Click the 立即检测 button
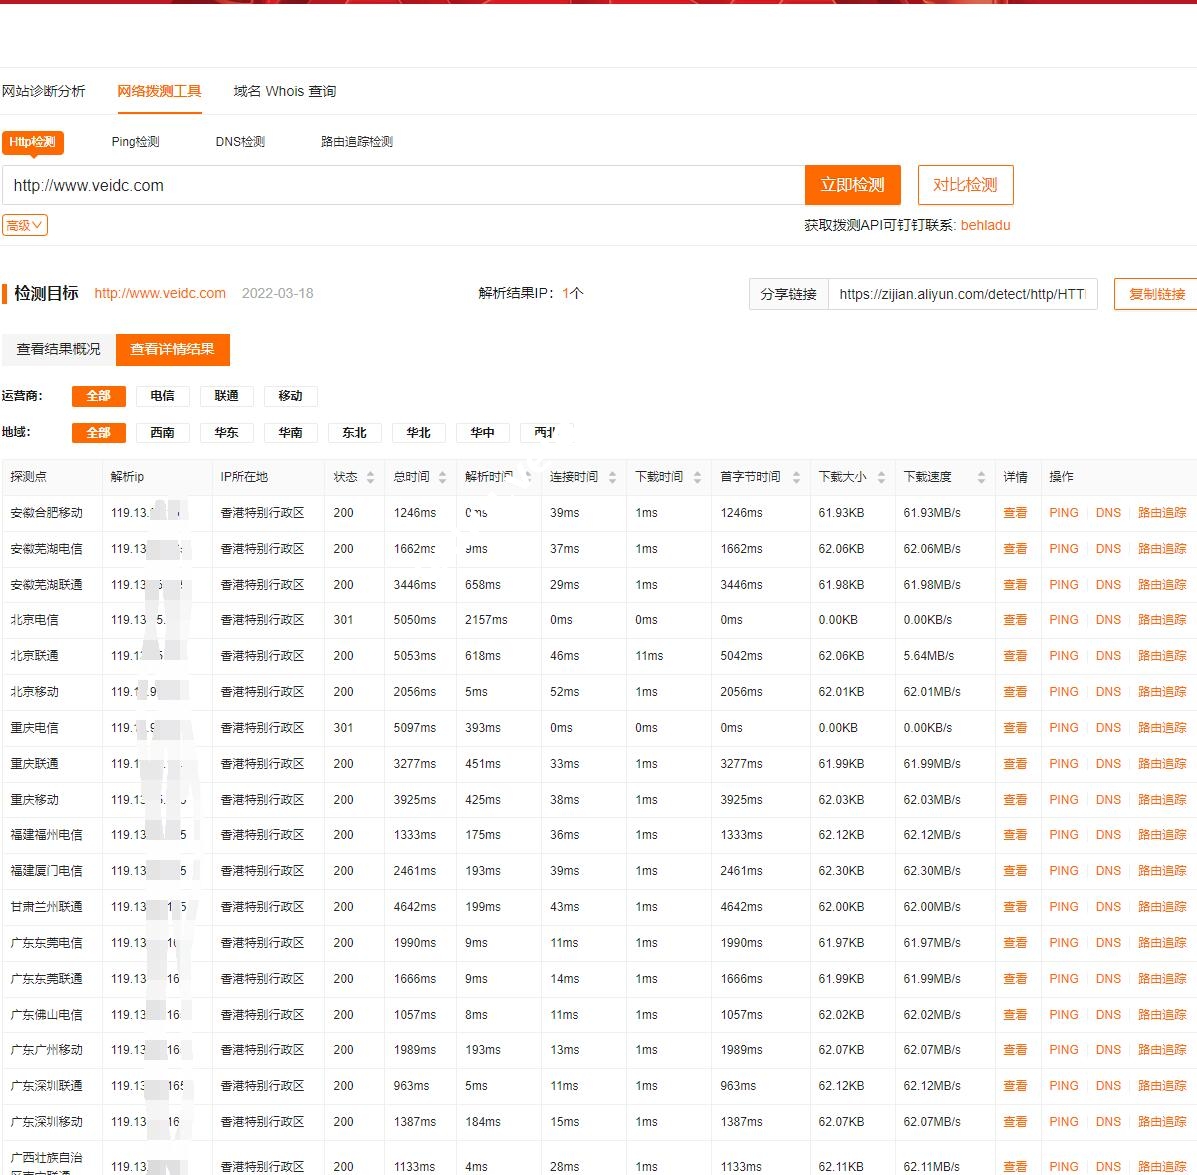The width and height of the screenshot is (1197, 1175). 852,185
